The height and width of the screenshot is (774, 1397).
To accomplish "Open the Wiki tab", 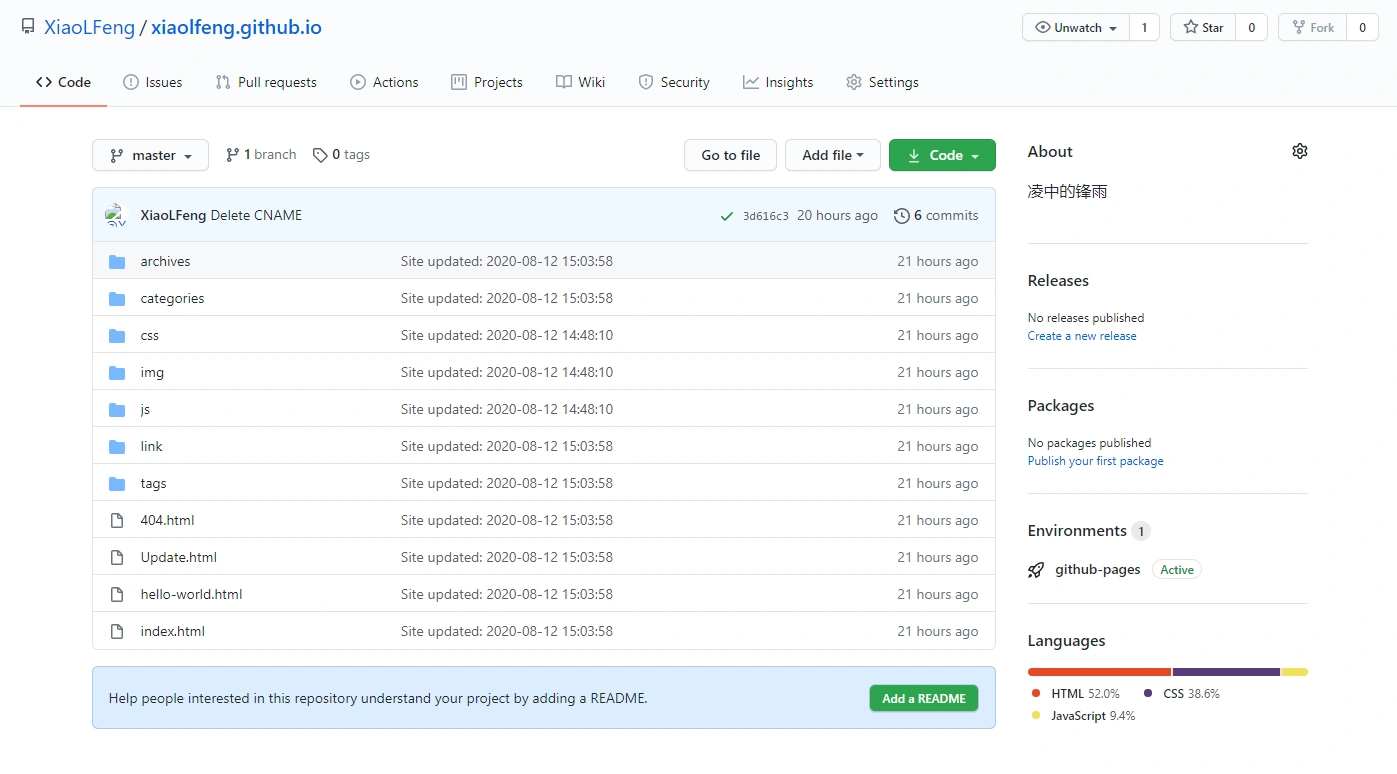I will 580,82.
